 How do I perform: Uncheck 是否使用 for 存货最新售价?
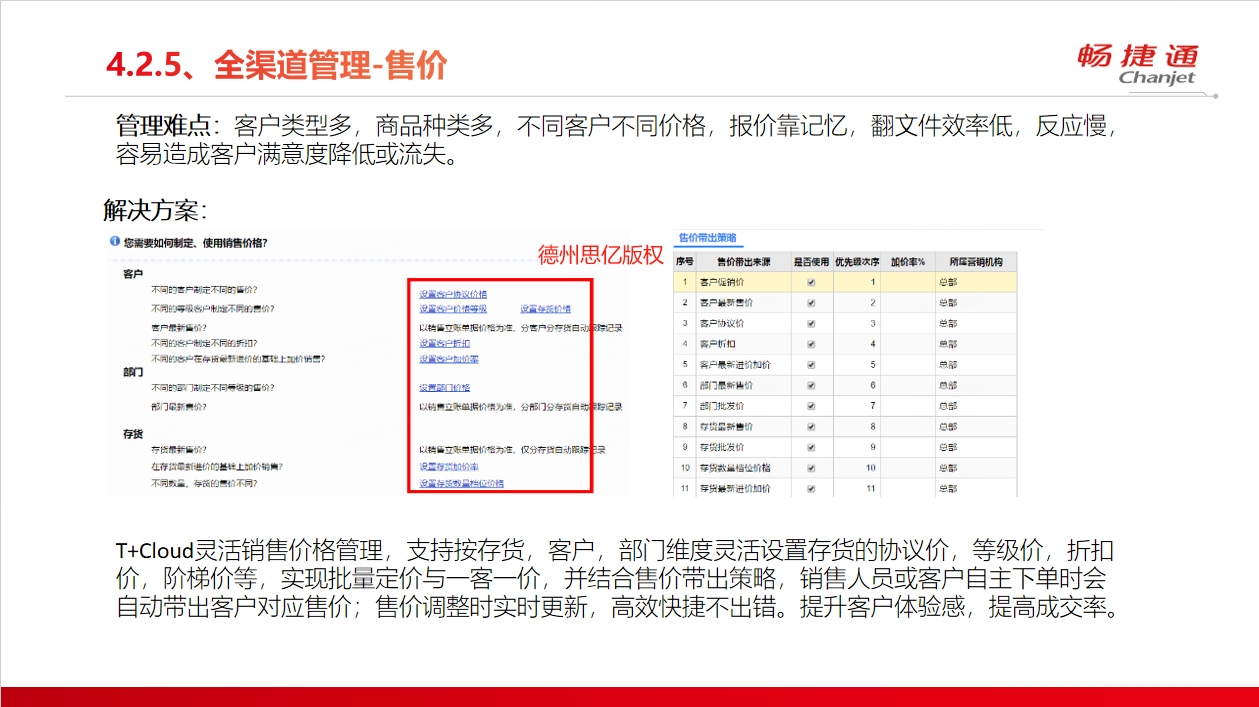pyautogui.click(x=811, y=427)
